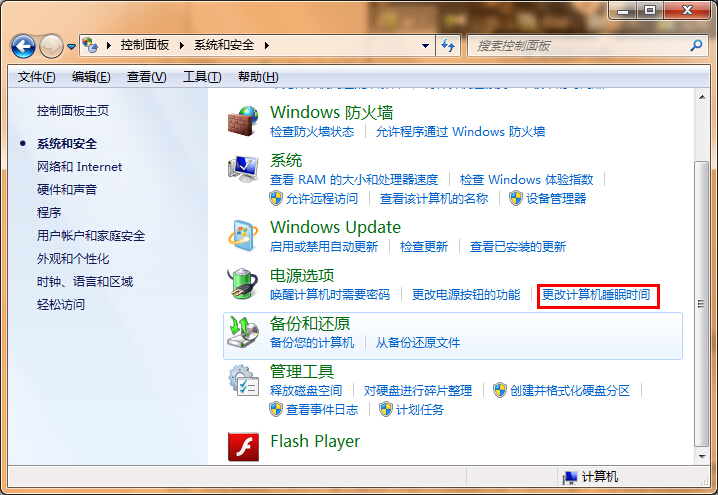Open the 工具(T) menu

(201, 77)
